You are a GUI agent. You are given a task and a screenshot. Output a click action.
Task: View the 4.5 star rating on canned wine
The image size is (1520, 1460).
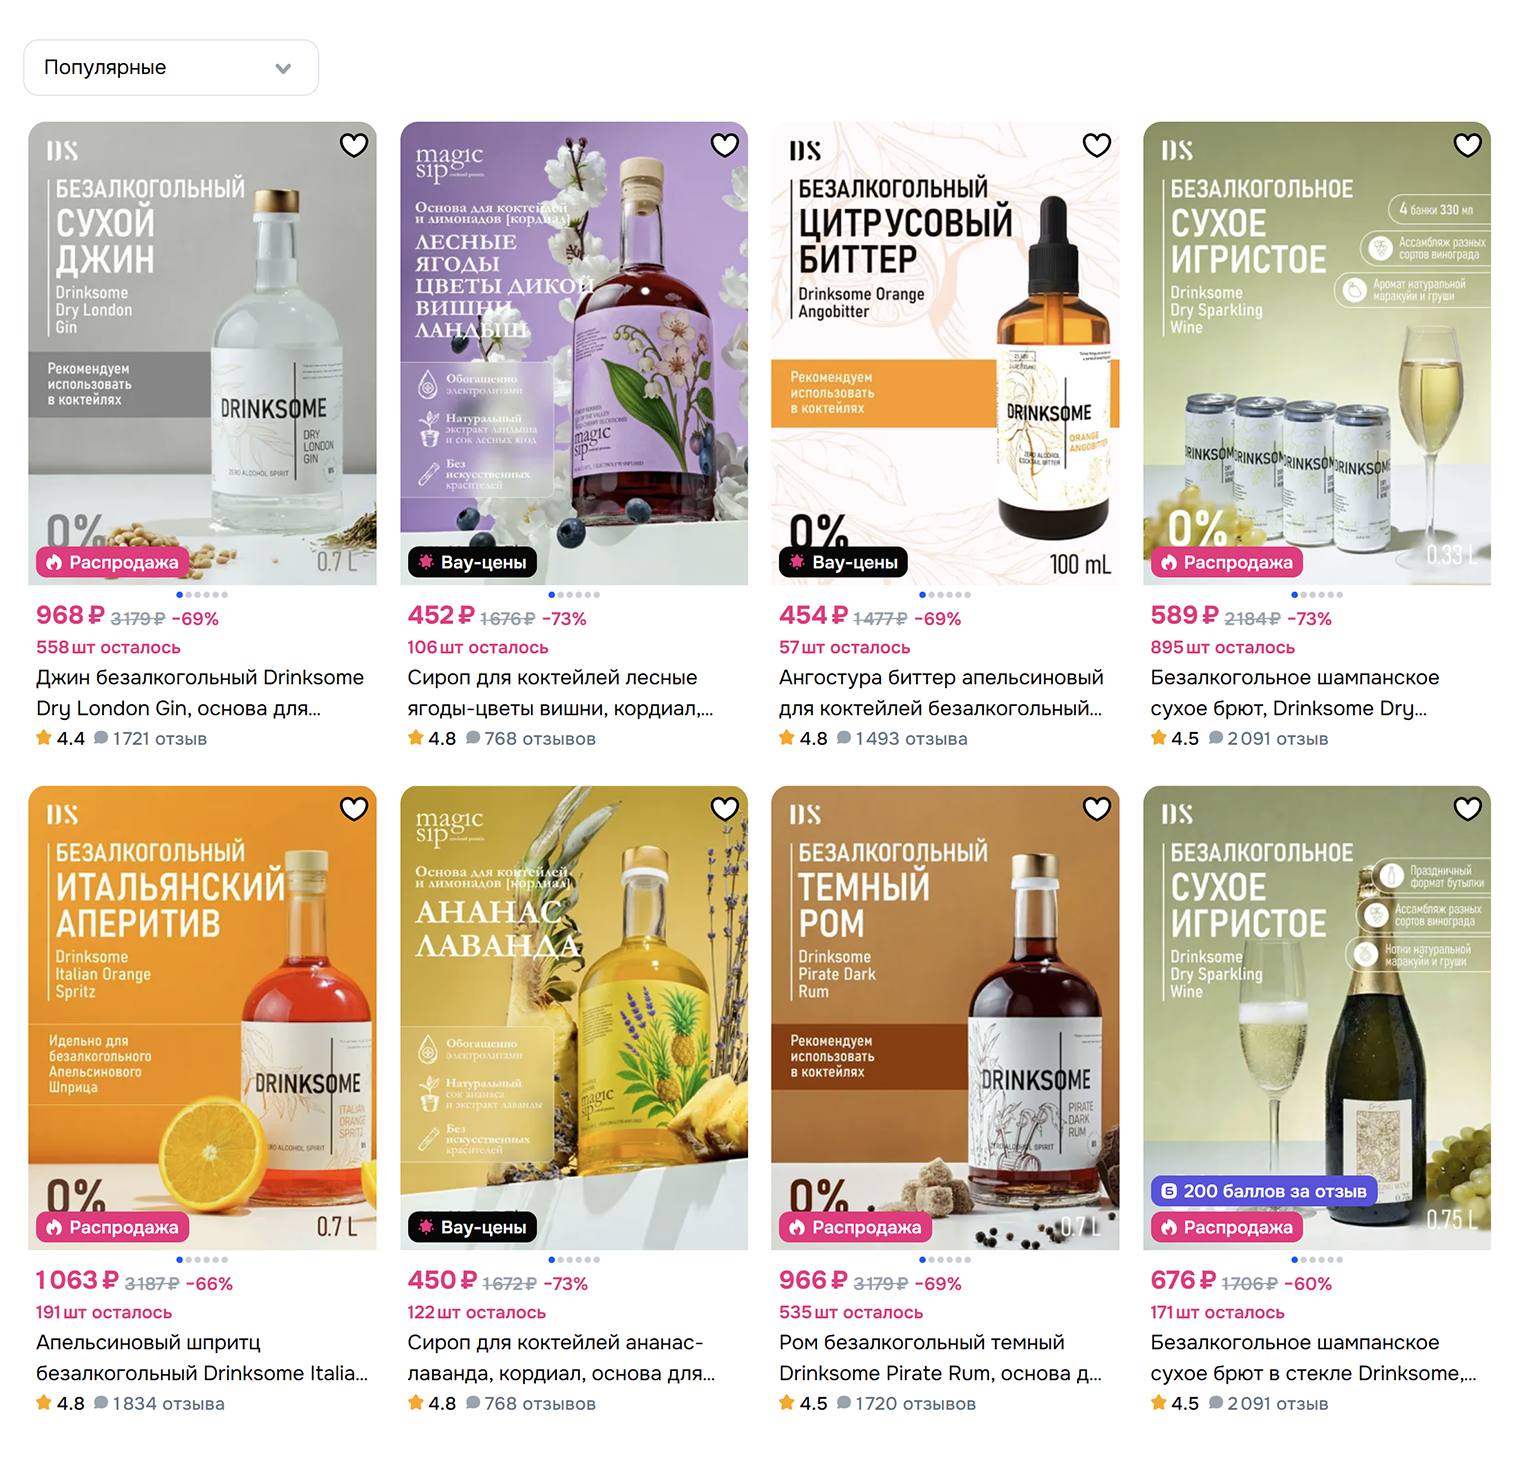pyautogui.click(x=1175, y=739)
